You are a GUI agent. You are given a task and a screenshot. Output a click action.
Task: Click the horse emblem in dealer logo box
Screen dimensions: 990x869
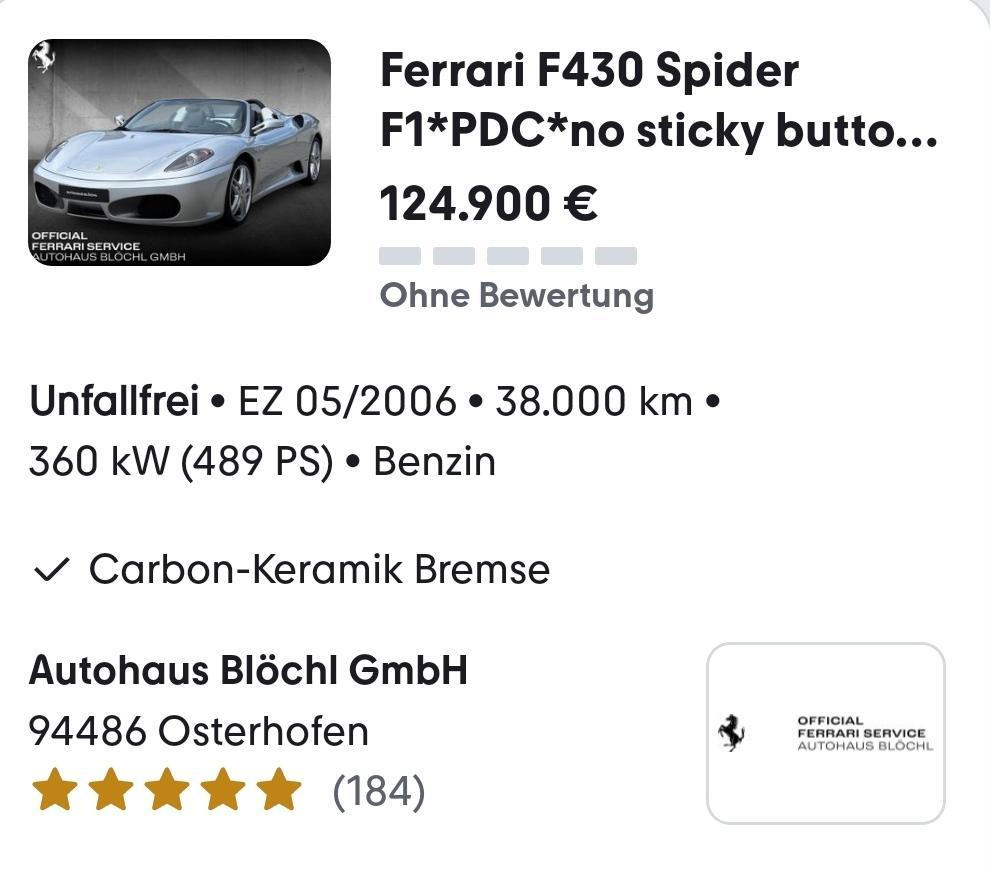[732, 734]
